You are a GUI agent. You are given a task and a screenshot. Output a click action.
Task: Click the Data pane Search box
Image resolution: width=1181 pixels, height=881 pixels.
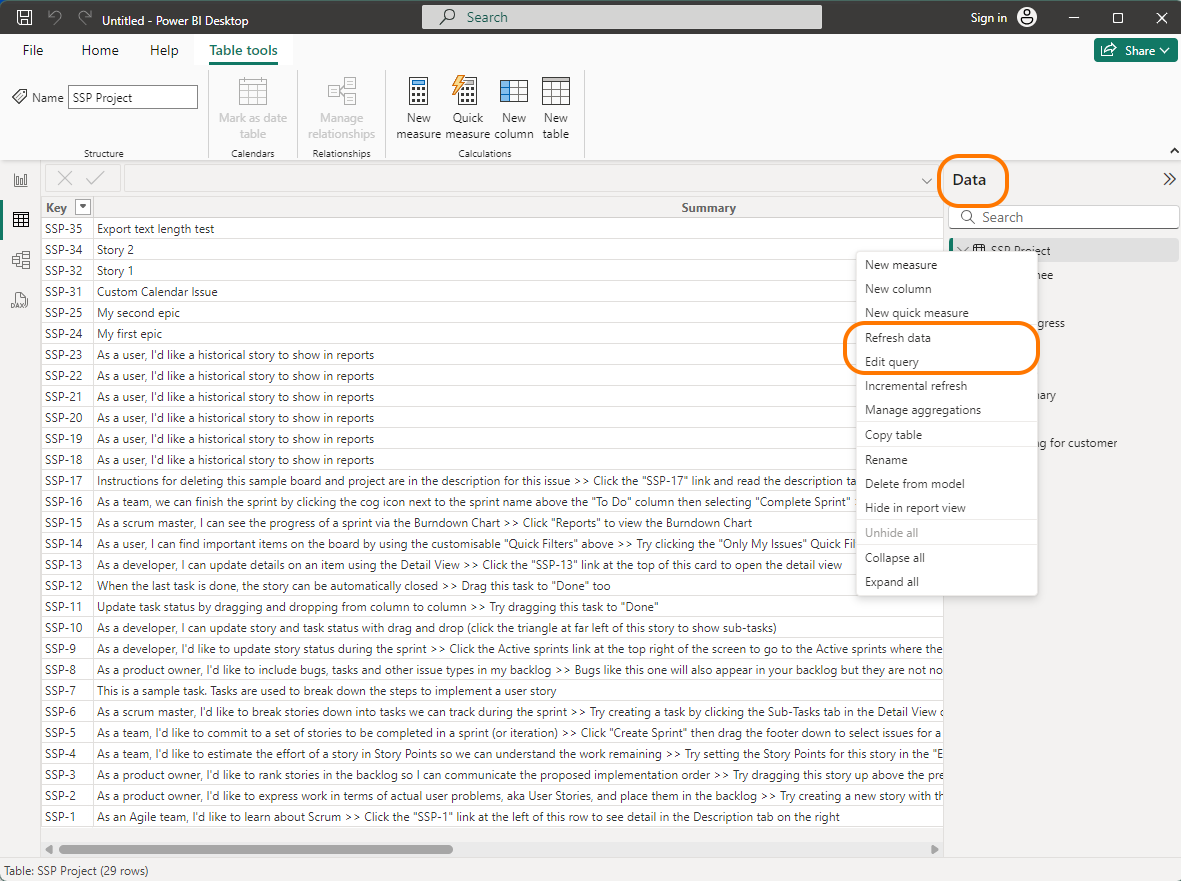pyautogui.click(x=1063, y=217)
